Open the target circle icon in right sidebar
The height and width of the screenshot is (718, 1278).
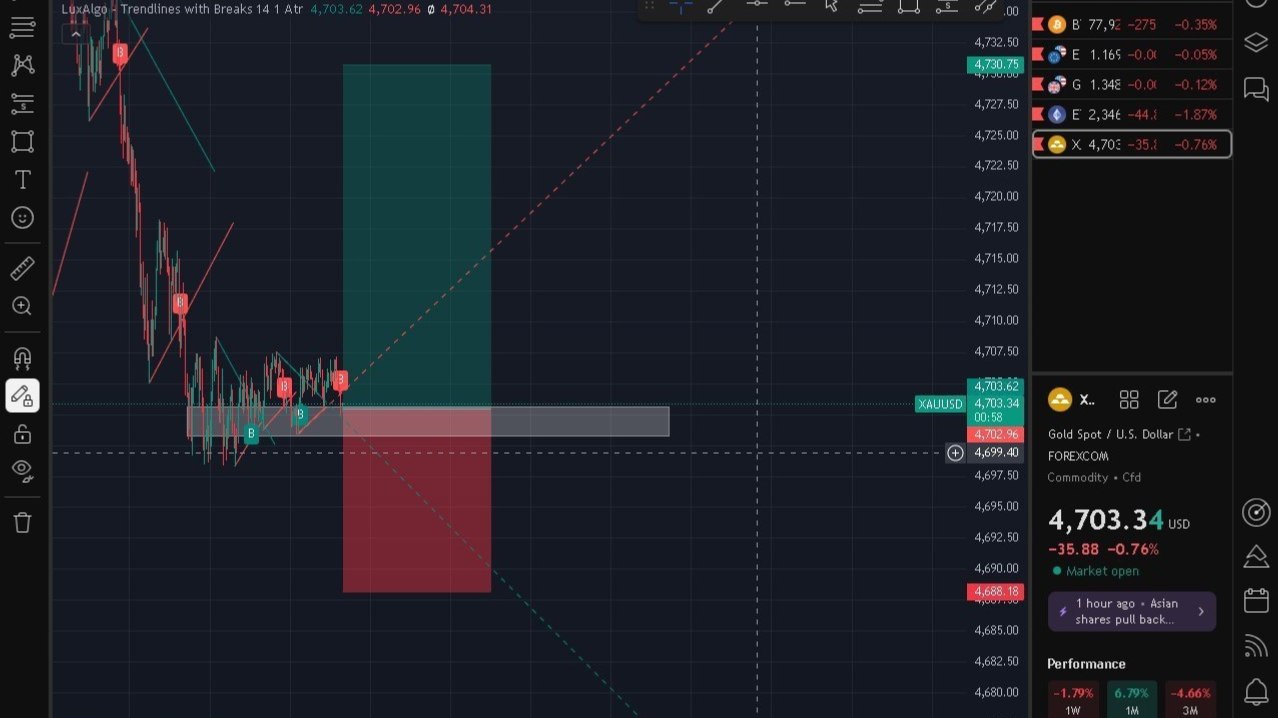pos(1255,513)
